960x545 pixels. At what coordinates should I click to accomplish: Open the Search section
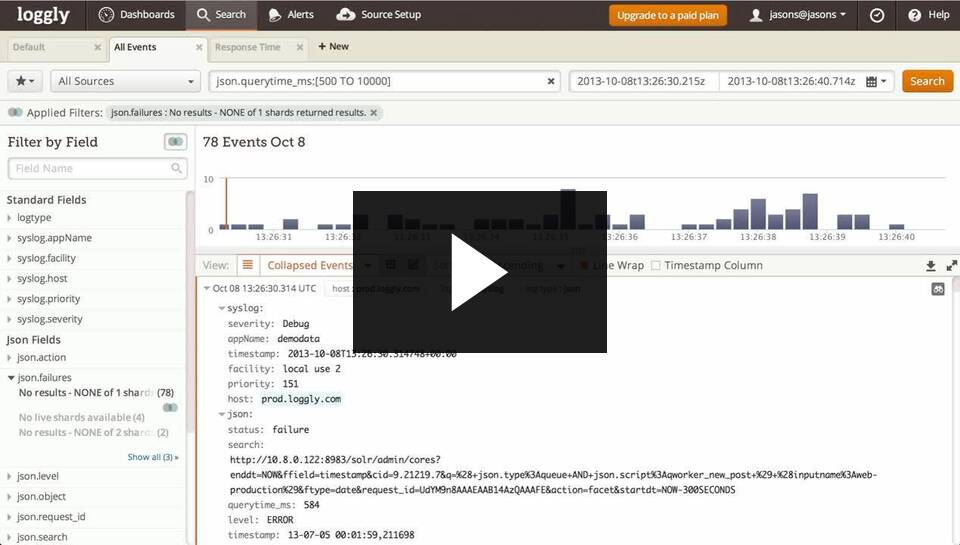(221, 15)
